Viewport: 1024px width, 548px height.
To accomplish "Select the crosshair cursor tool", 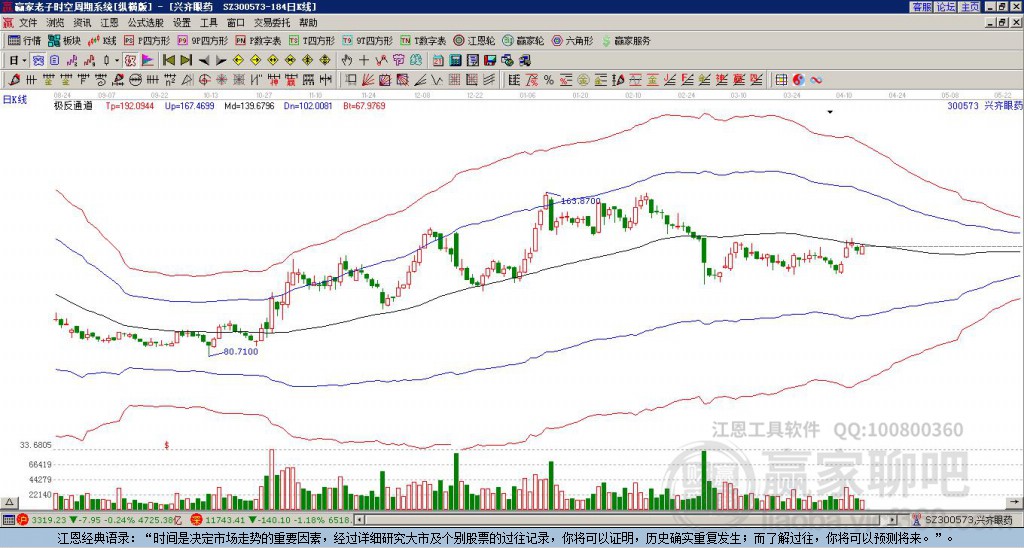I will (364, 60).
